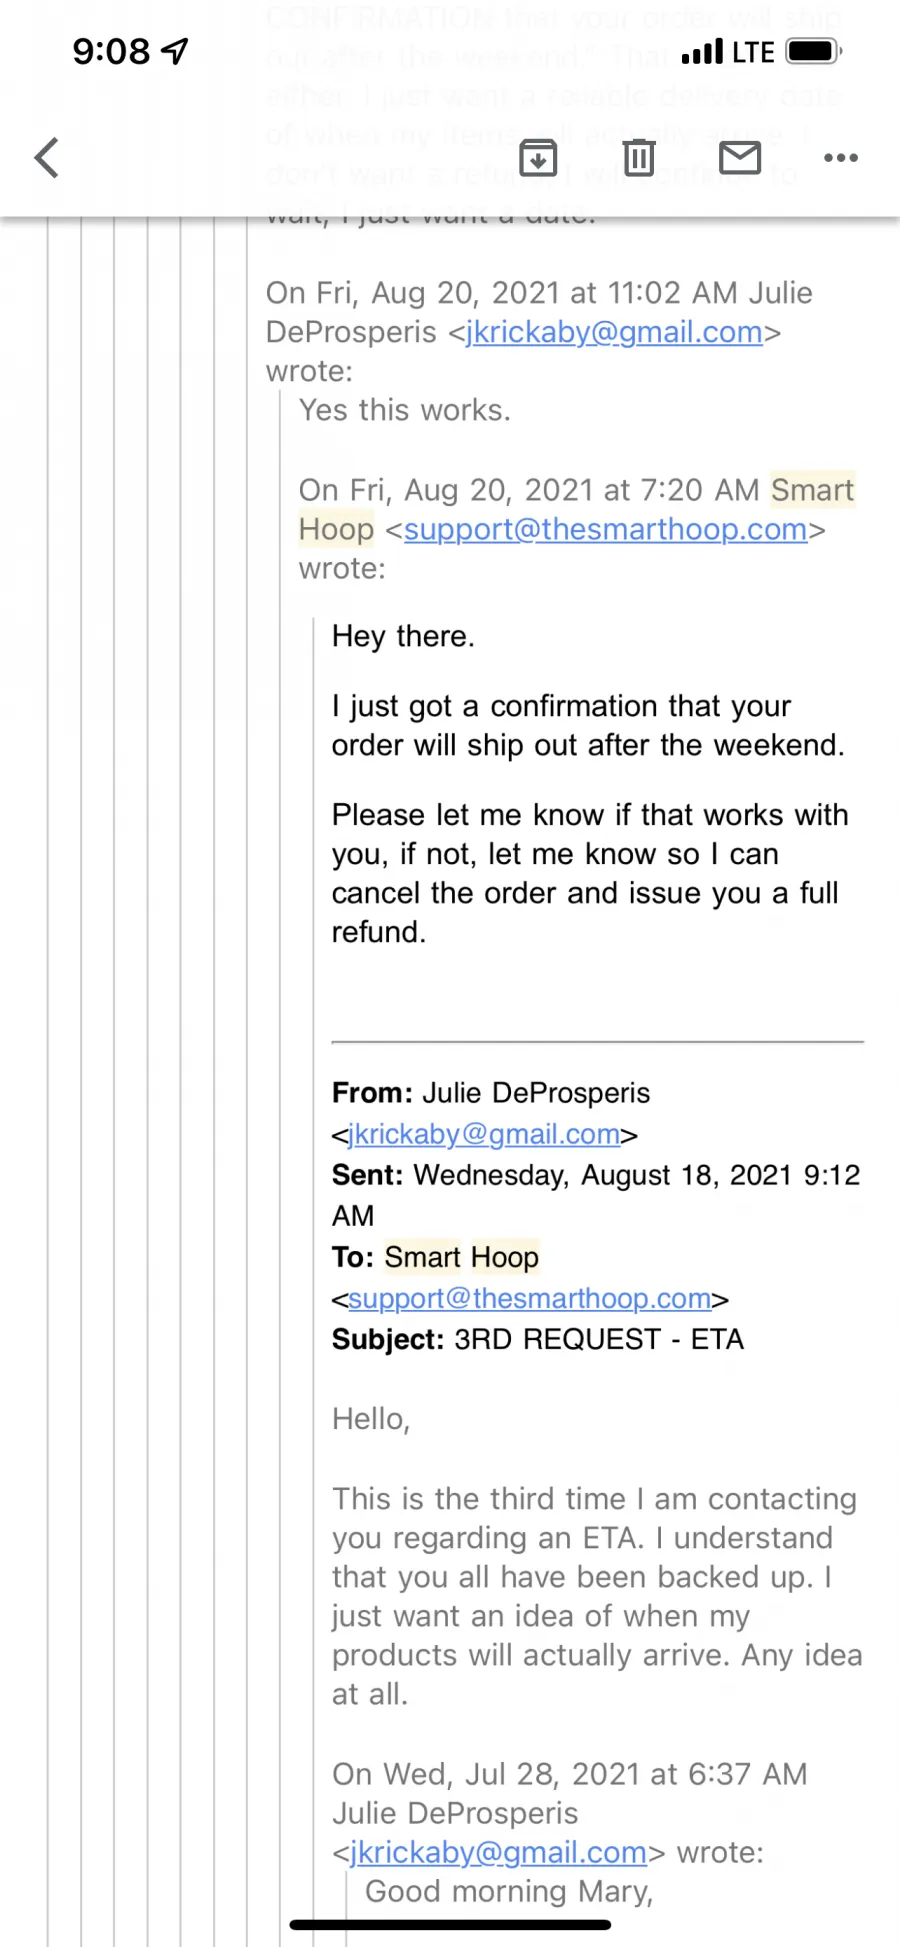Viewport: 900px width, 1947px height.
Task: Tap the battery icon in the status bar
Action: pos(814,51)
